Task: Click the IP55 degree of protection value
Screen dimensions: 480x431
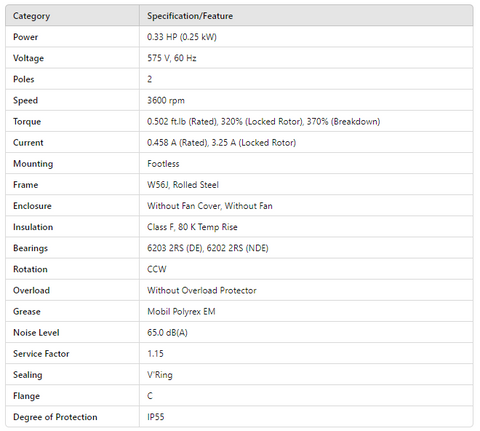Action: pyautogui.click(x=156, y=417)
